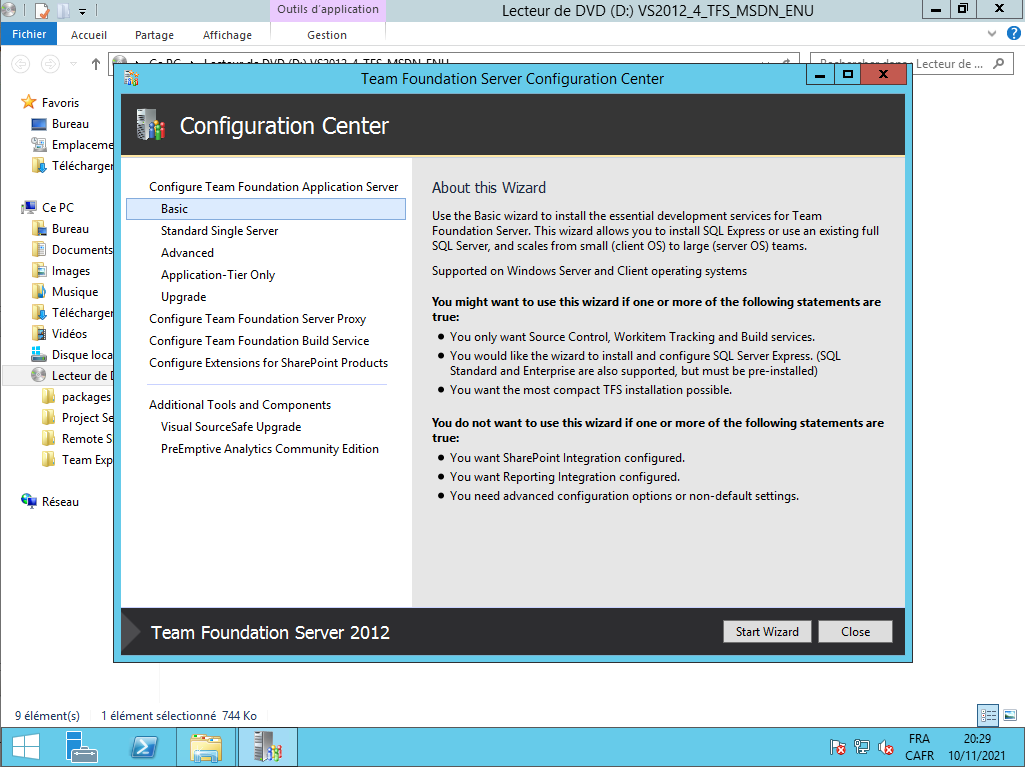Launch PowerShell from the taskbar
Viewport: 1025px width, 767px height.
coord(144,747)
